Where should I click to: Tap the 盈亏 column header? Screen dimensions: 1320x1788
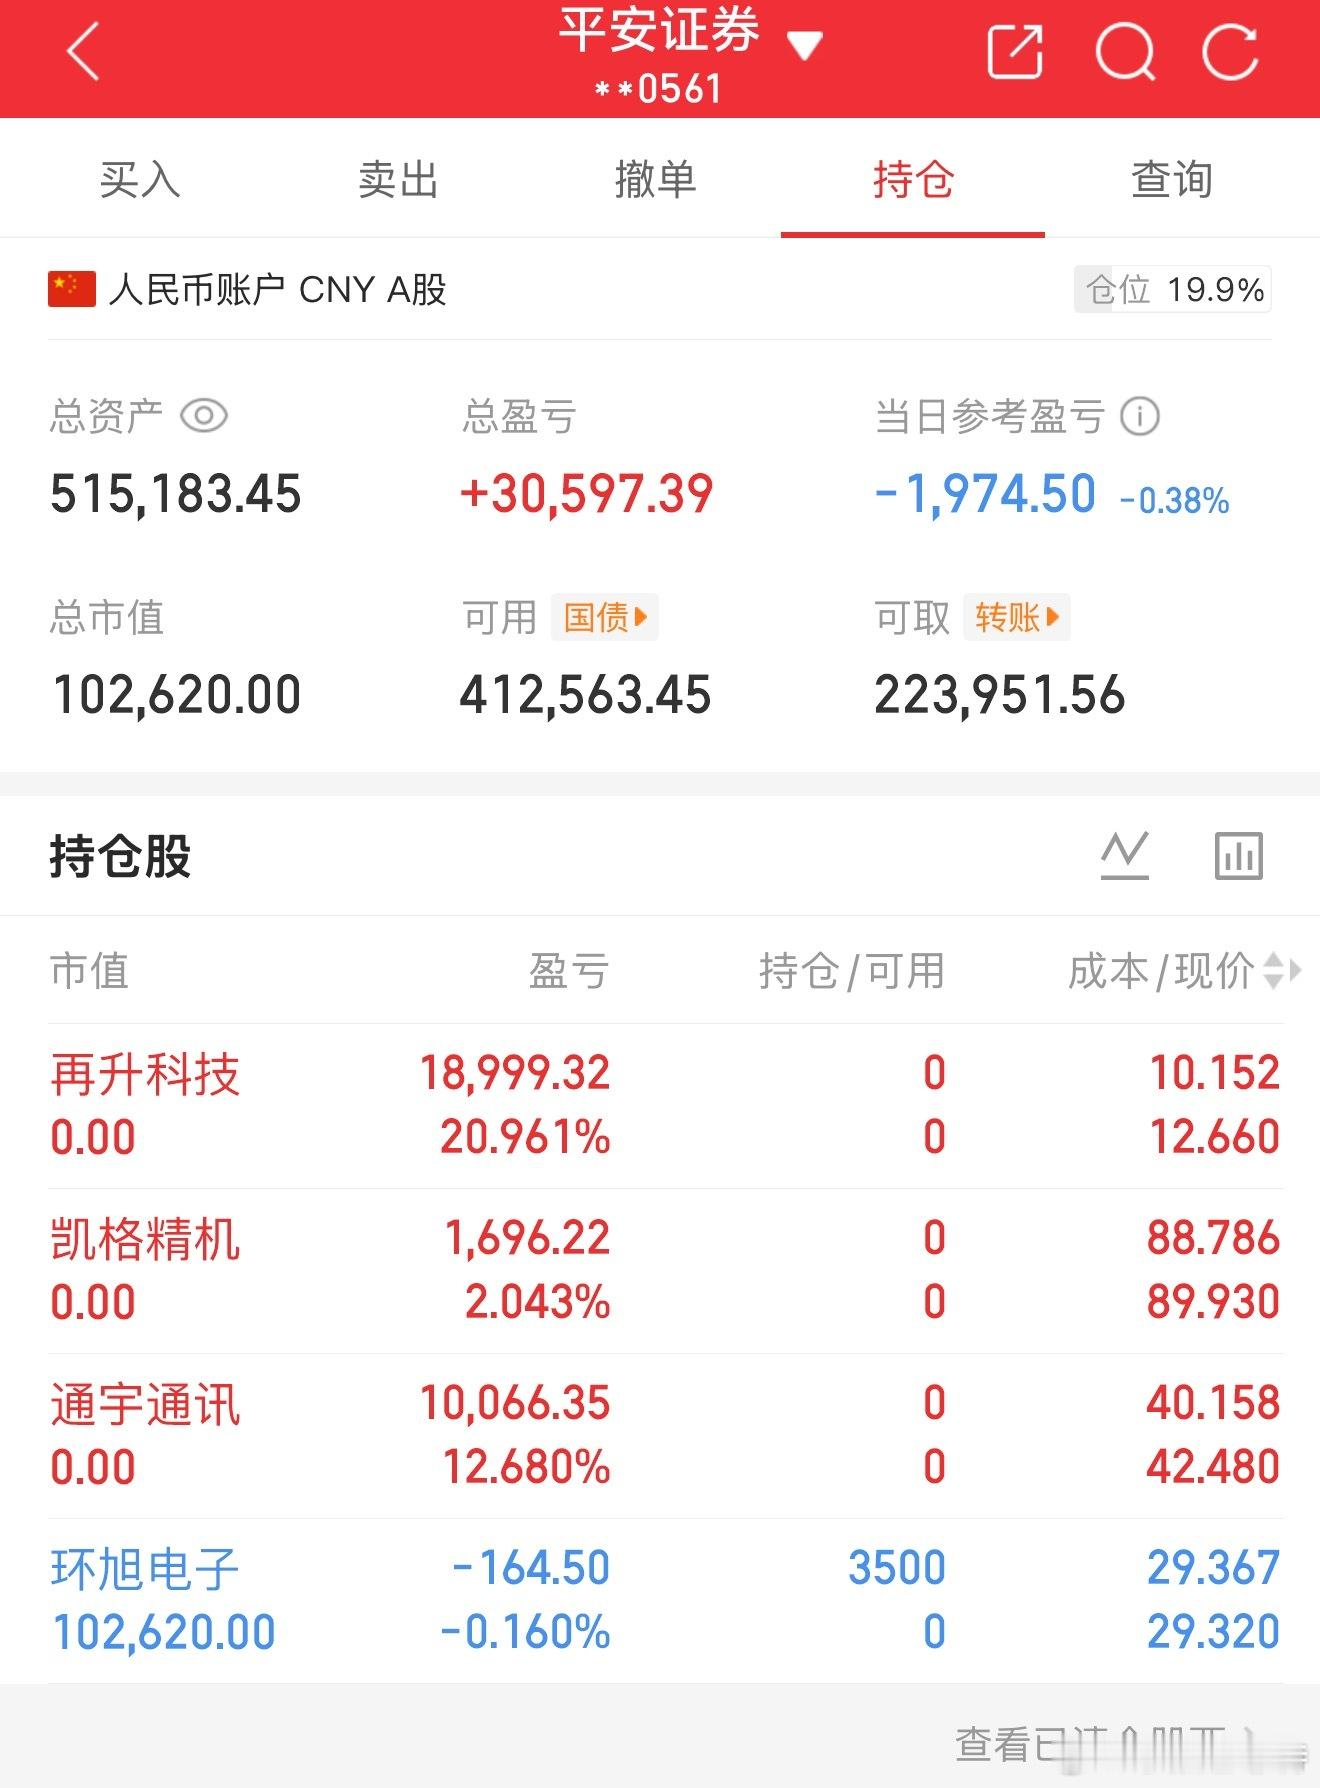569,971
